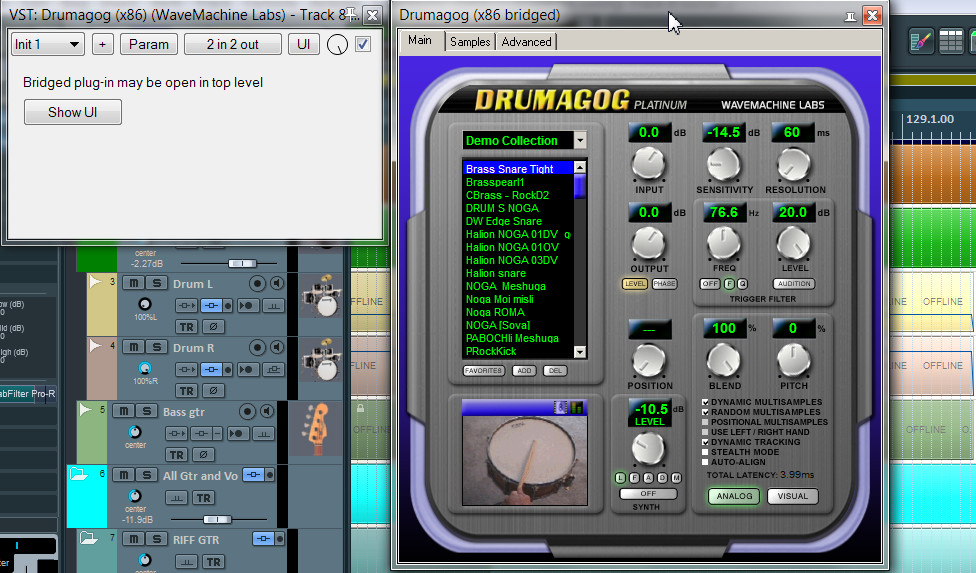Click the Bass gtr guitar headstock thumbnail

316,427
